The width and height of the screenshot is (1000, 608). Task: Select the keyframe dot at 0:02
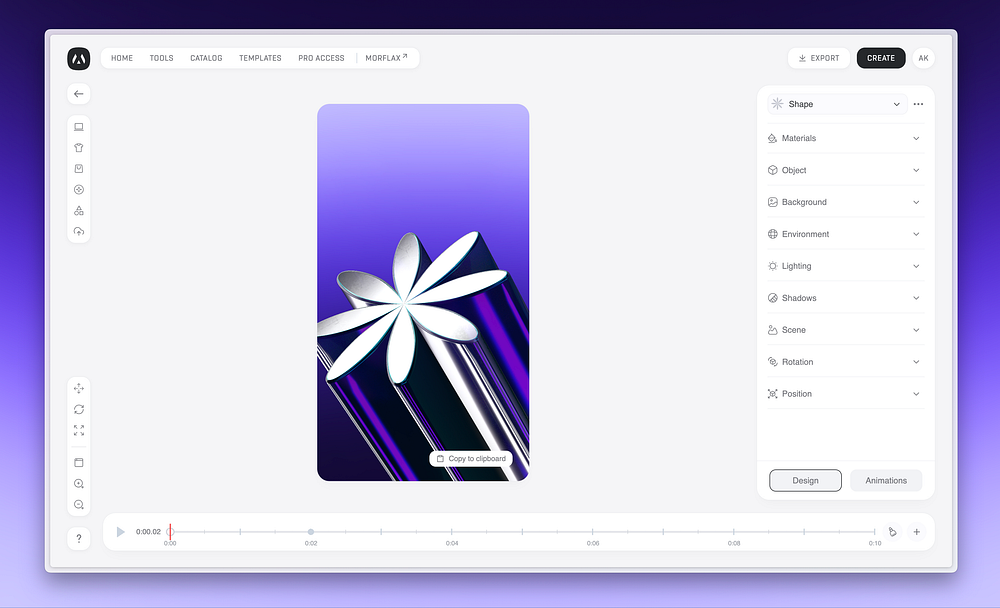coord(311,532)
